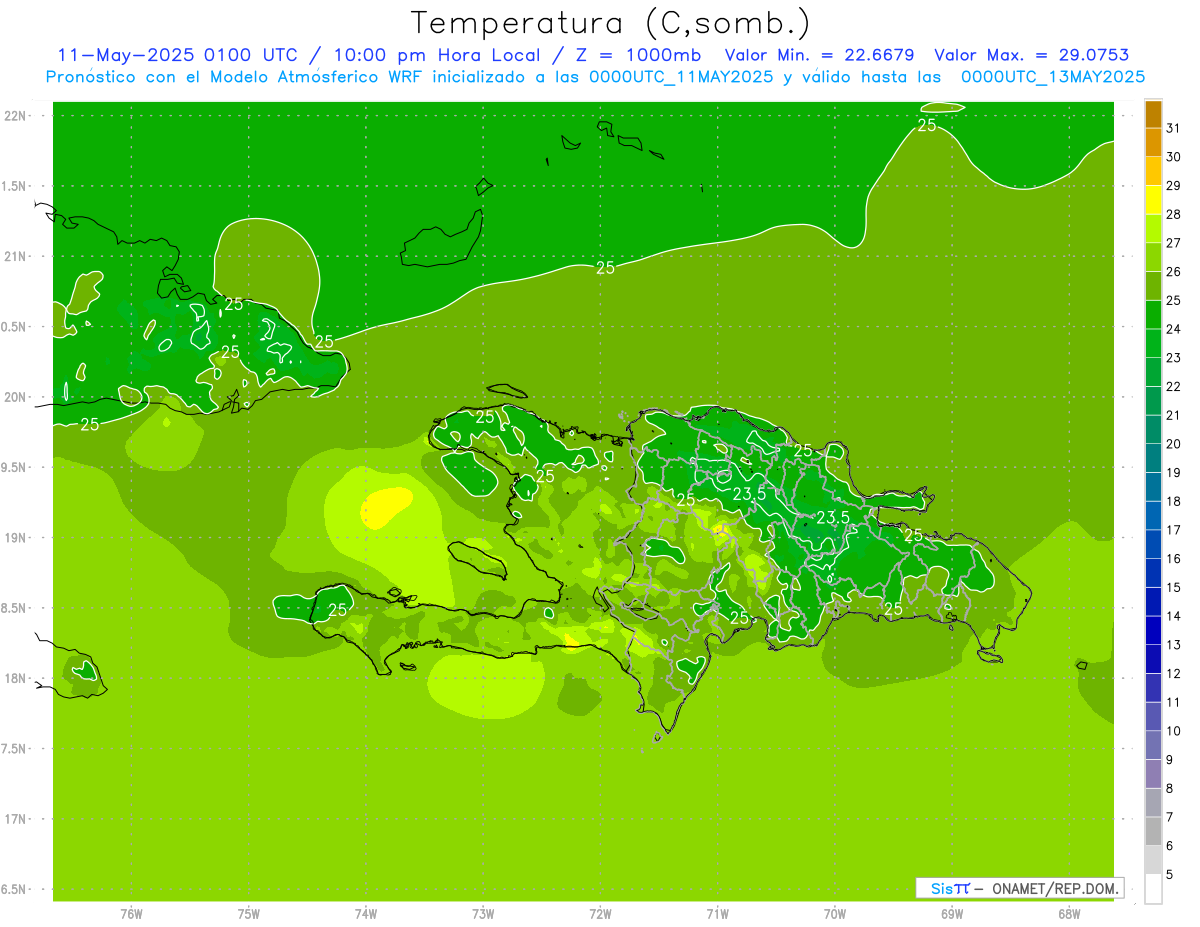Click the "69W" longitude axis label

(x=952, y=914)
